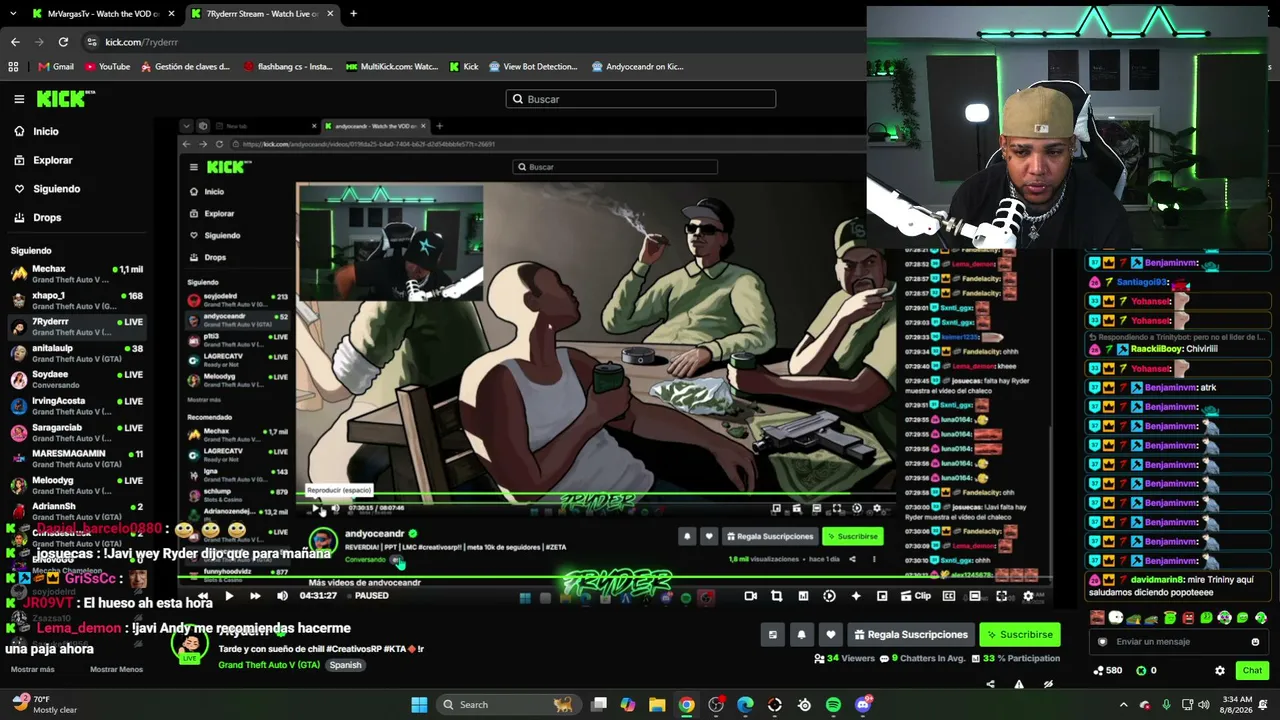Toggle the notification bell for 7Ryderrr

pyautogui.click(x=801, y=635)
